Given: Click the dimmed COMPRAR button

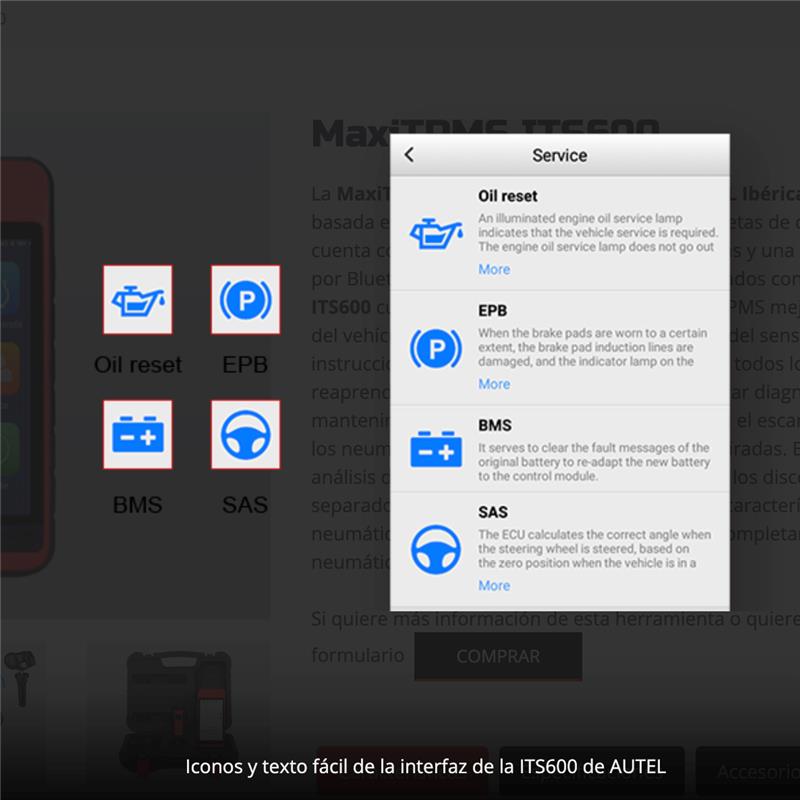Looking at the screenshot, I should point(498,656).
